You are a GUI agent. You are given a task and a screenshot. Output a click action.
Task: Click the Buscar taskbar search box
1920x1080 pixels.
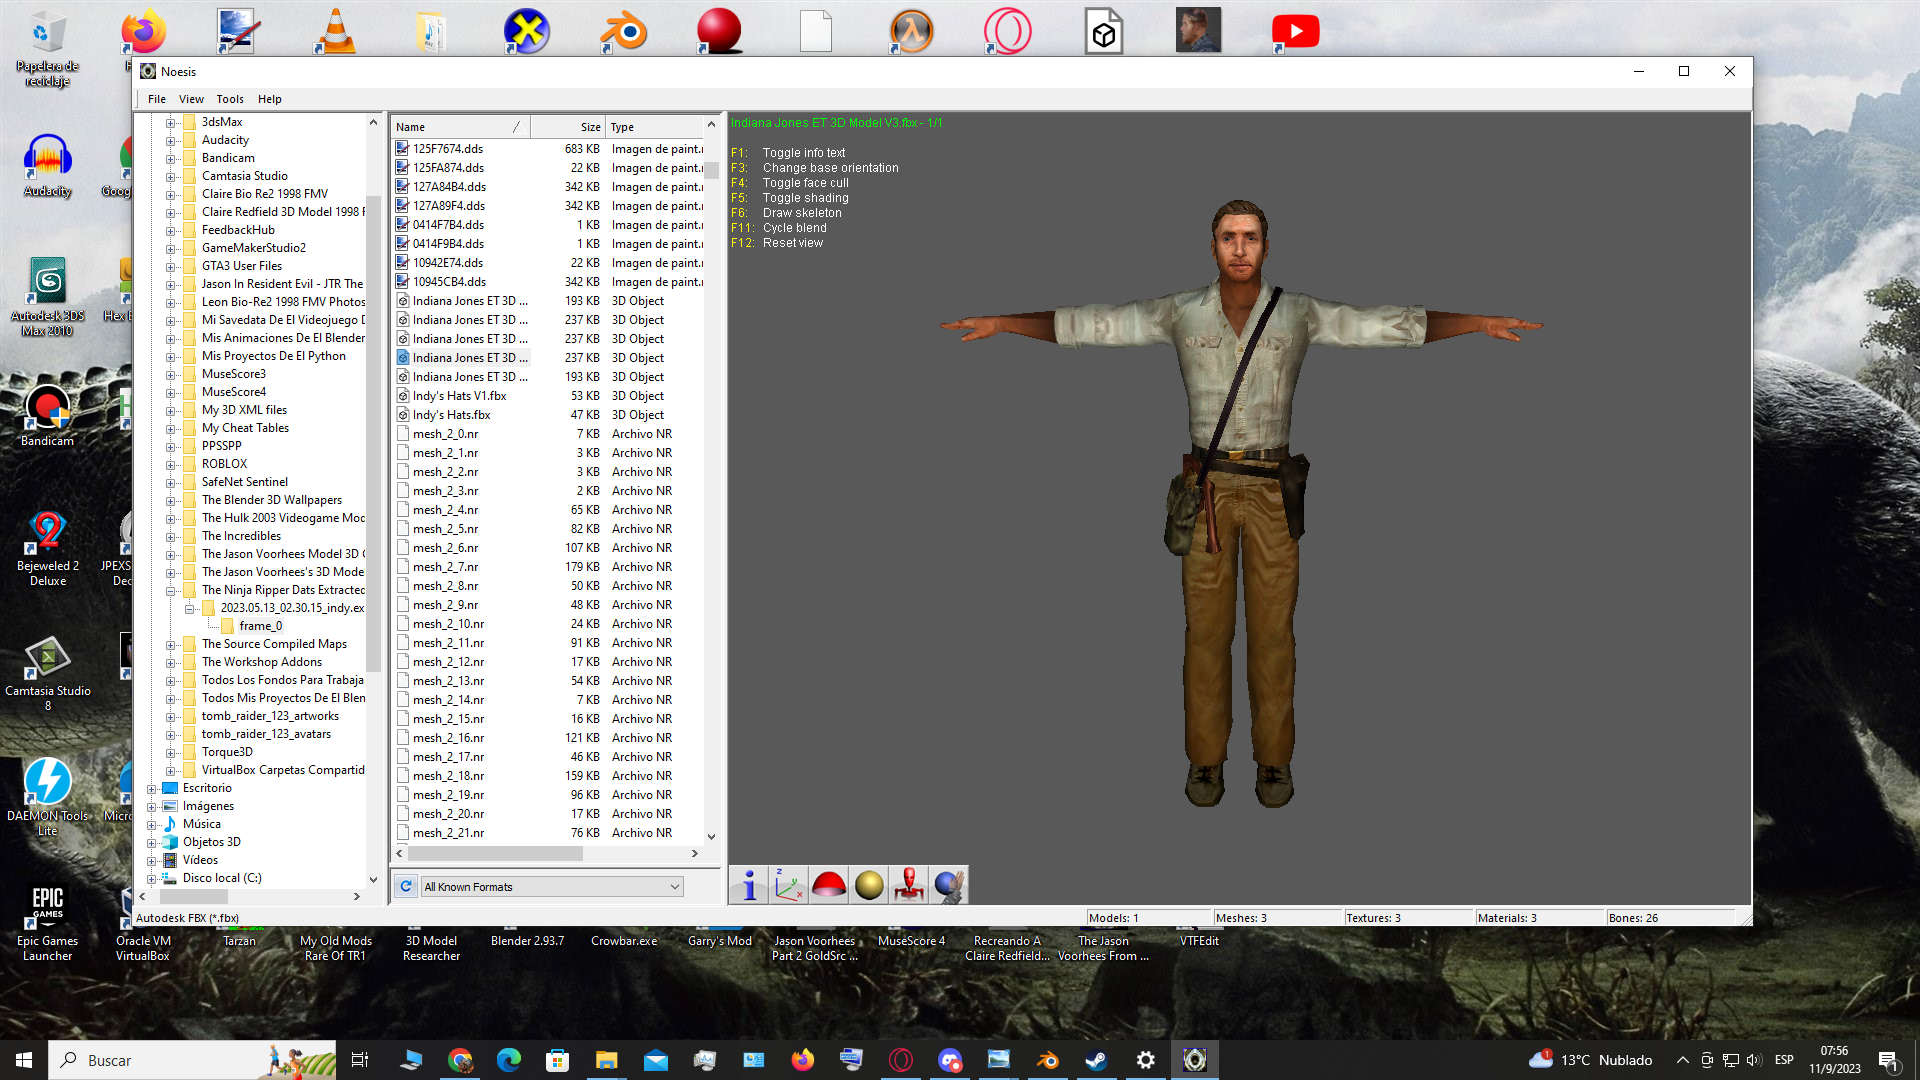192,1060
